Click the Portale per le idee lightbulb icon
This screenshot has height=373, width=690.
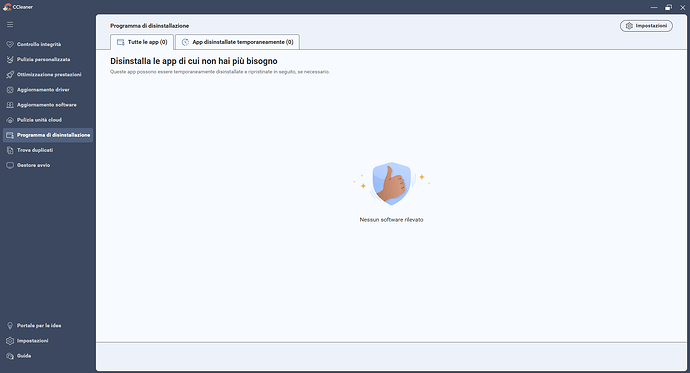10,325
